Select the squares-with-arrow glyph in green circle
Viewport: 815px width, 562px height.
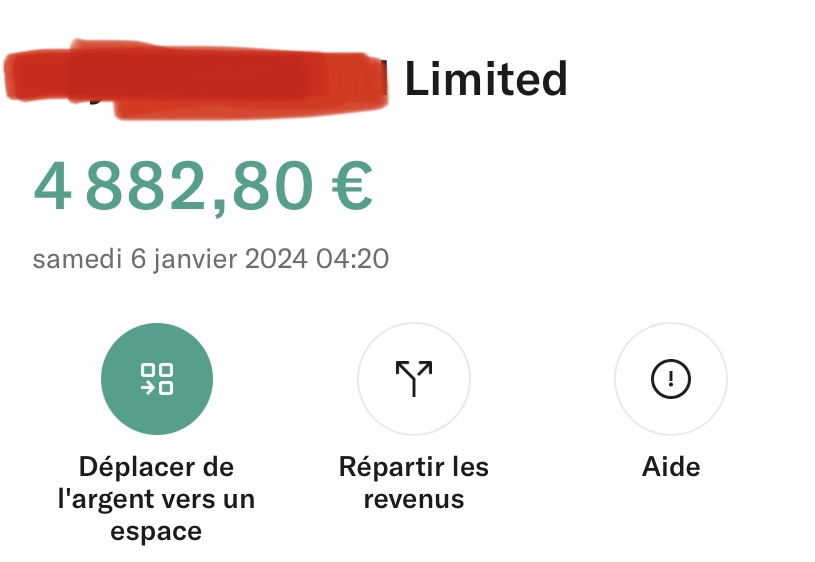tap(156, 379)
